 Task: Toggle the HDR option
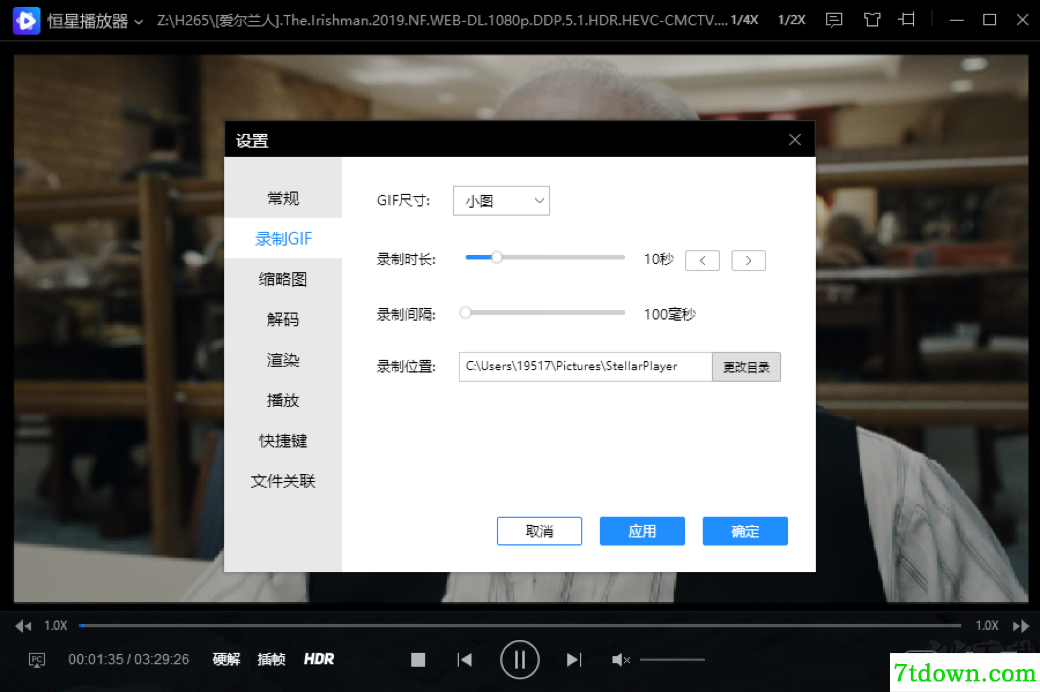tap(319, 659)
